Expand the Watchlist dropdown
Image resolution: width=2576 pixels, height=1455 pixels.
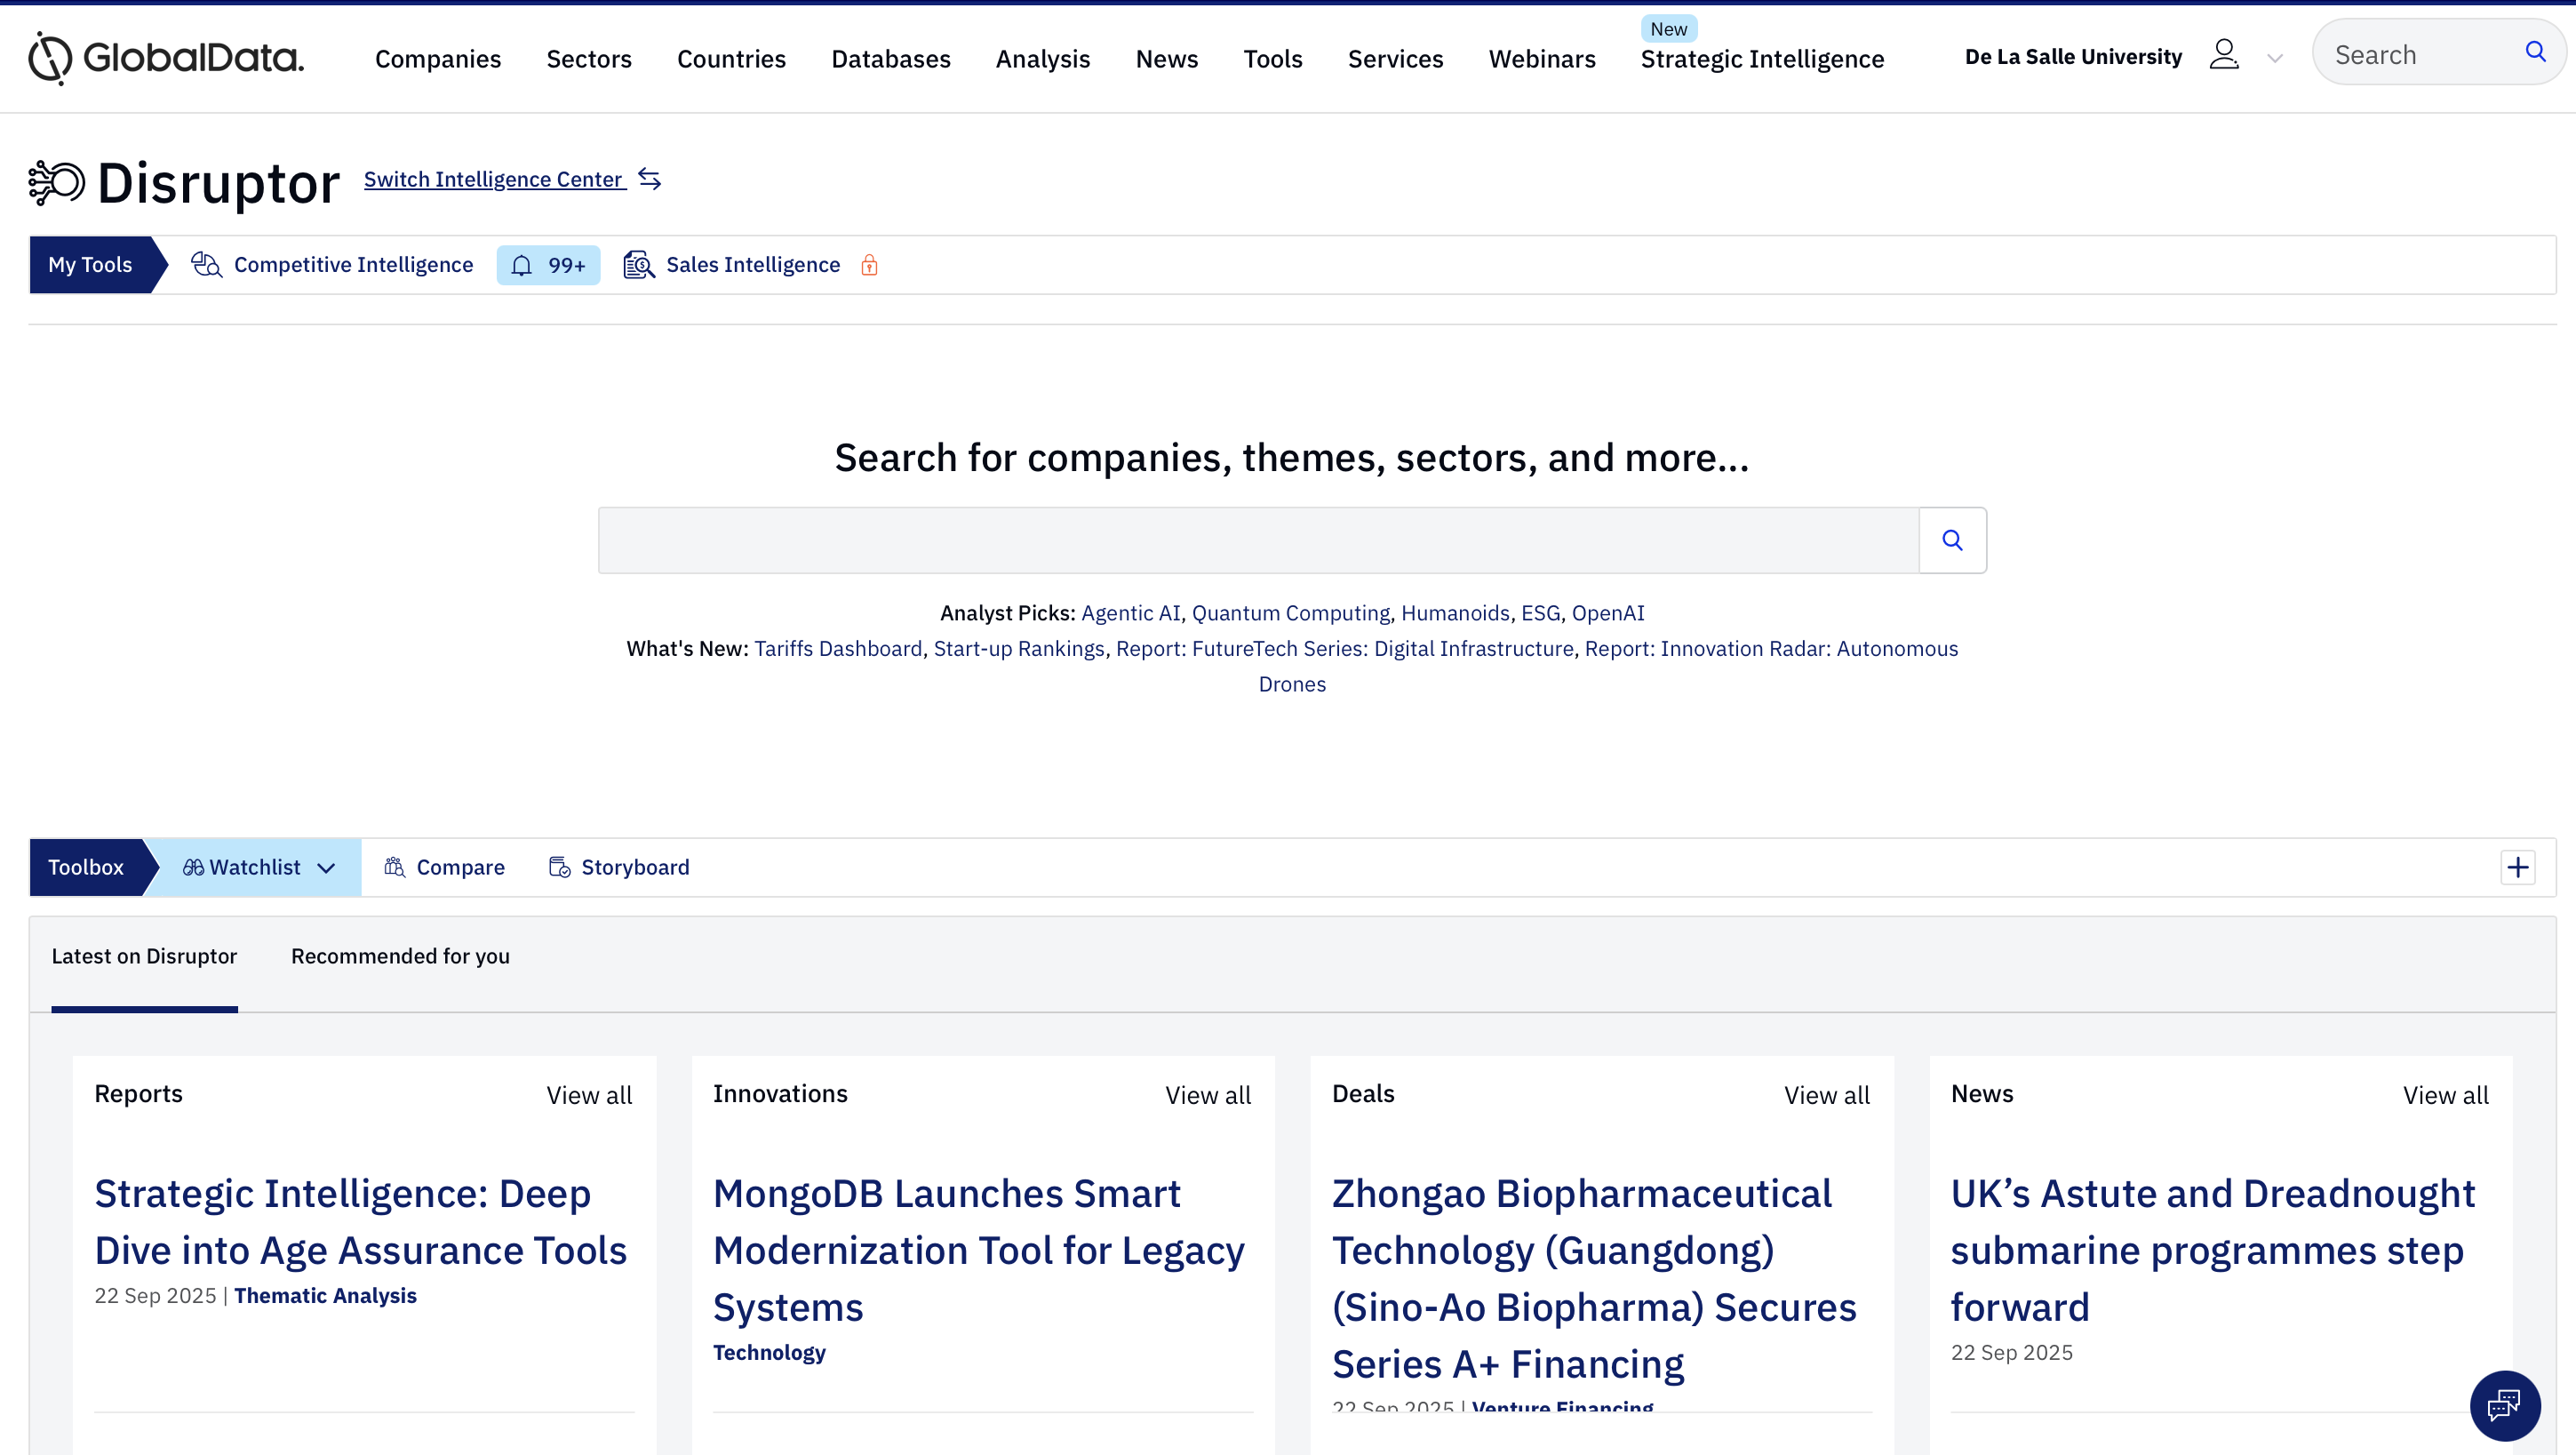click(x=326, y=868)
